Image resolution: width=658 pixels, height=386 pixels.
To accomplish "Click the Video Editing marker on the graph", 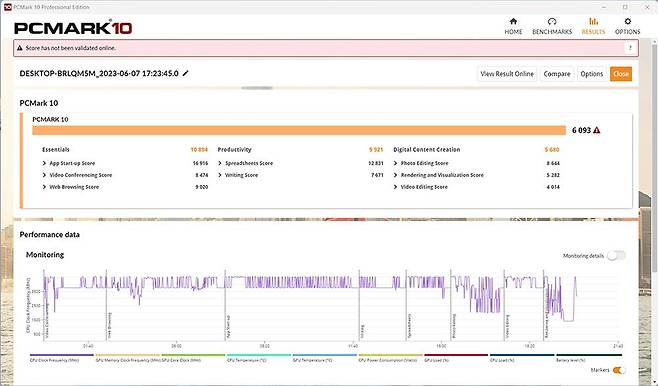I will (507, 326).
